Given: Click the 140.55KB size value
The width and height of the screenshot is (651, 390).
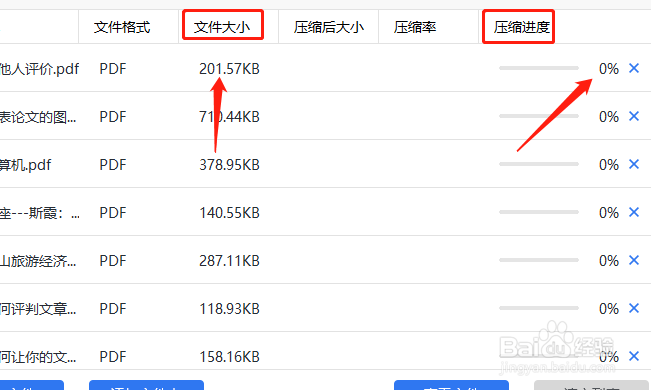Looking at the screenshot, I should coord(229,213).
